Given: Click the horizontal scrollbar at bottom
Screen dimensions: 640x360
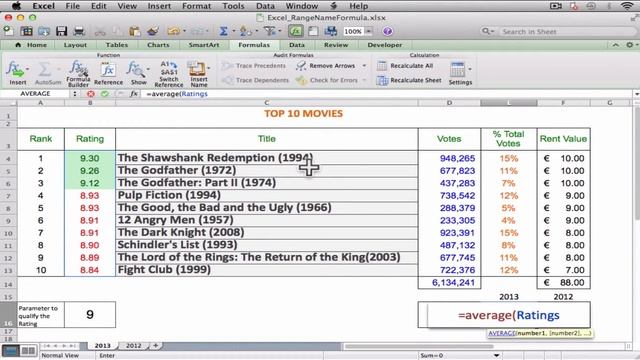Looking at the screenshot, I should [419, 347].
